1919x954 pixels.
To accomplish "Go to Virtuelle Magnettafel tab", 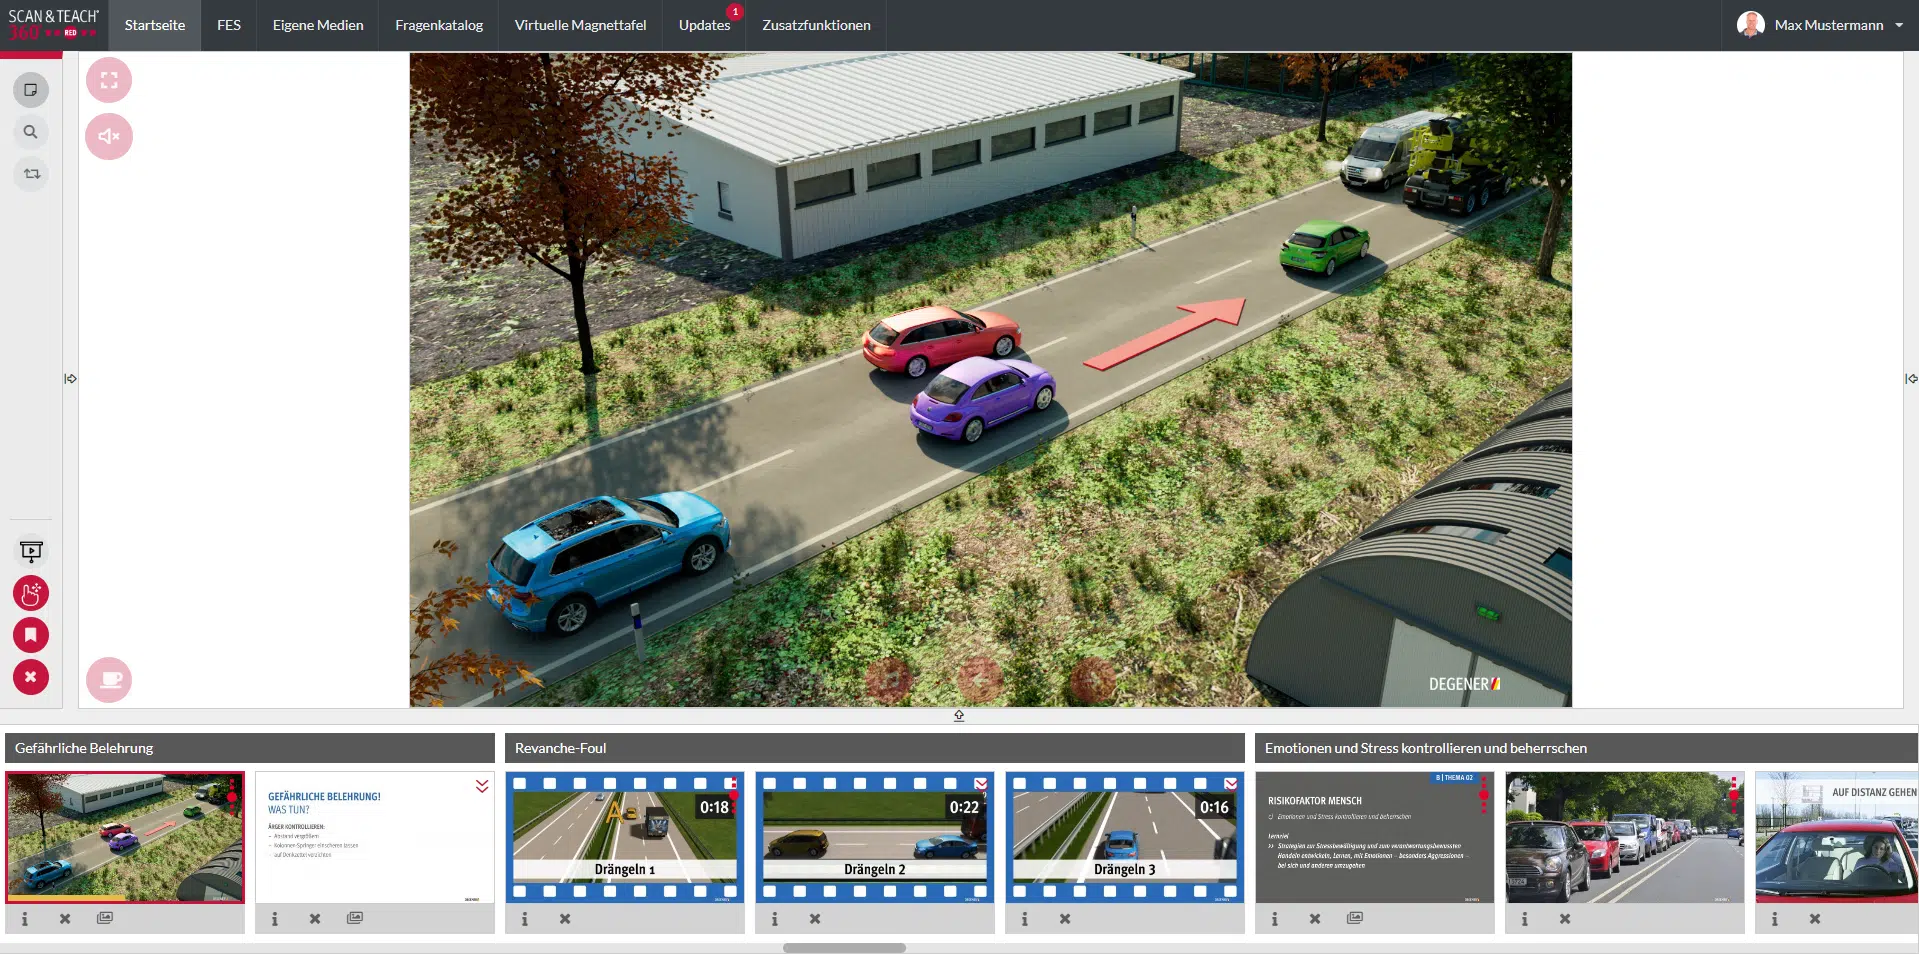I will 580,25.
